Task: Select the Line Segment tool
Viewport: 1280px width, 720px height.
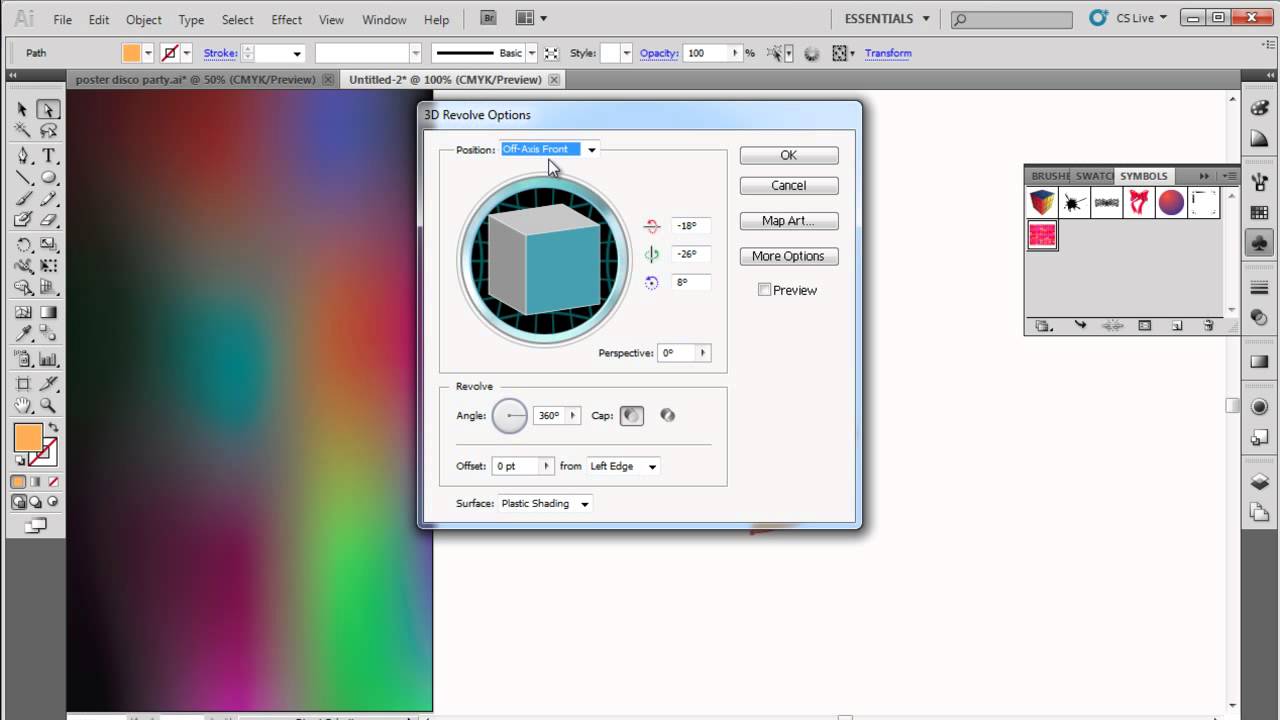Action: coord(22,178)
